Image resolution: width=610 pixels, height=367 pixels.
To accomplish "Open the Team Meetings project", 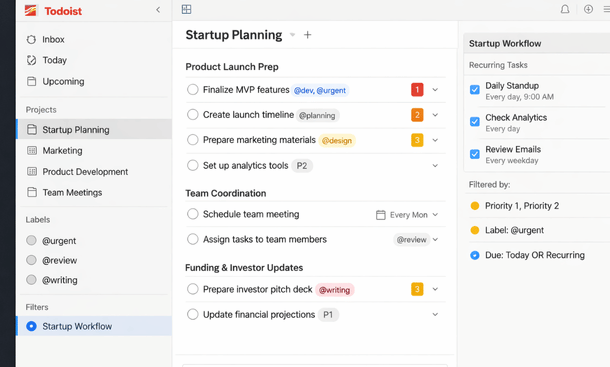I will (72, 192).
